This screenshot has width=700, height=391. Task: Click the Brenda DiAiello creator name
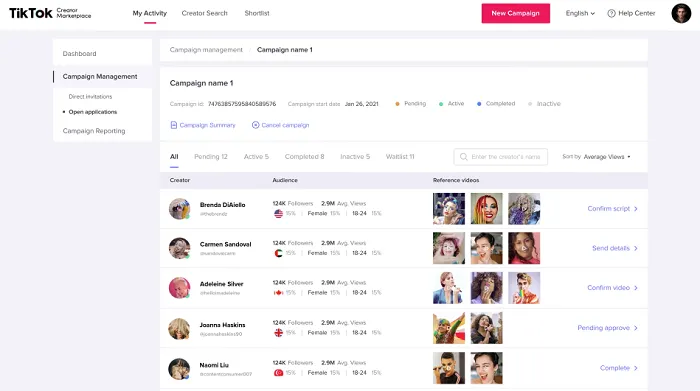click(222, 205)
